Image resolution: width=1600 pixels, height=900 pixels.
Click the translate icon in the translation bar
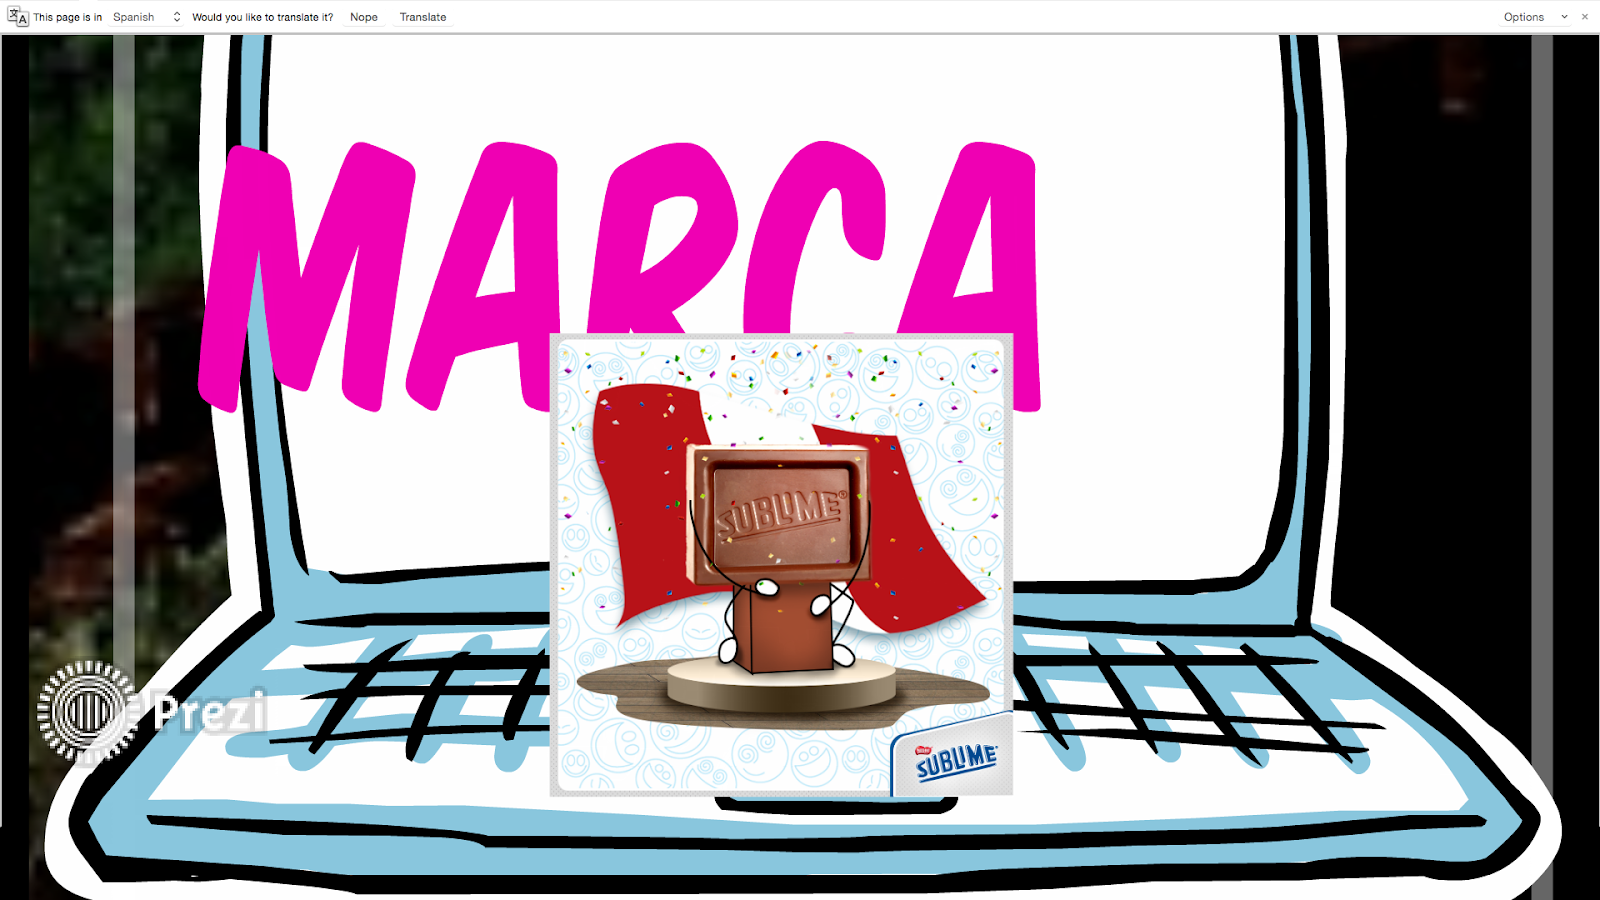point(17,16)
